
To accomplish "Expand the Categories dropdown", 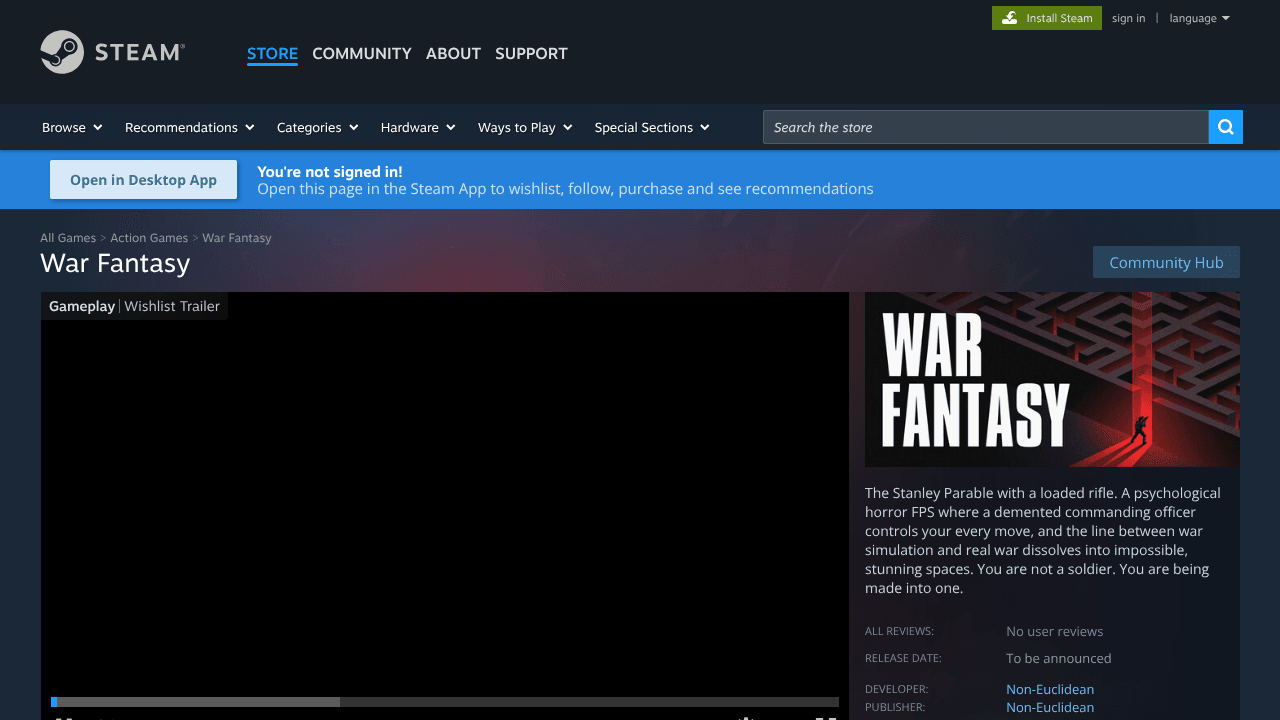I will (x=317, y=127).
